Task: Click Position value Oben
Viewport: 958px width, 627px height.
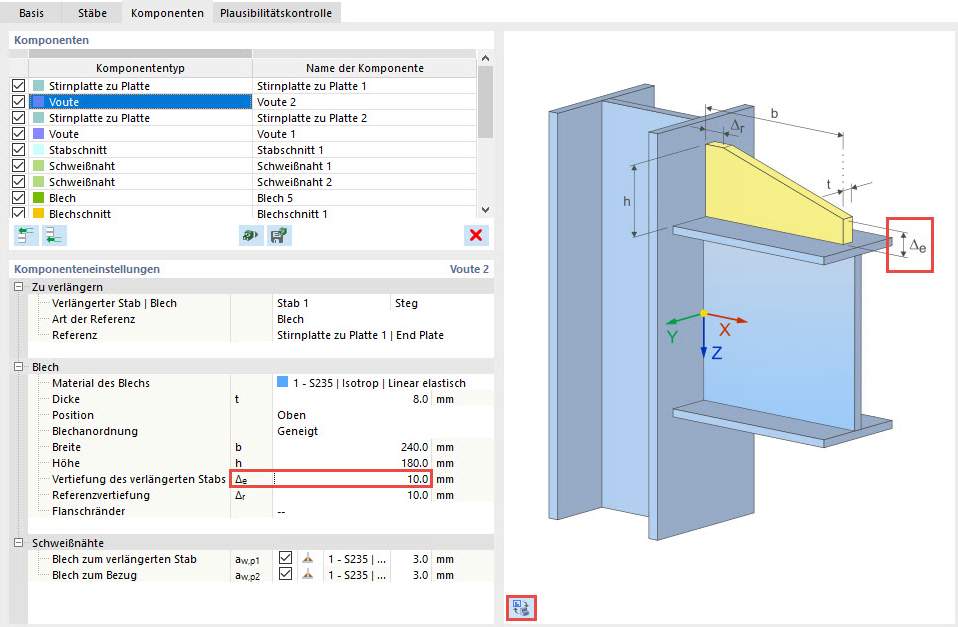Action: pyautogui.click(x=291, y=415)
